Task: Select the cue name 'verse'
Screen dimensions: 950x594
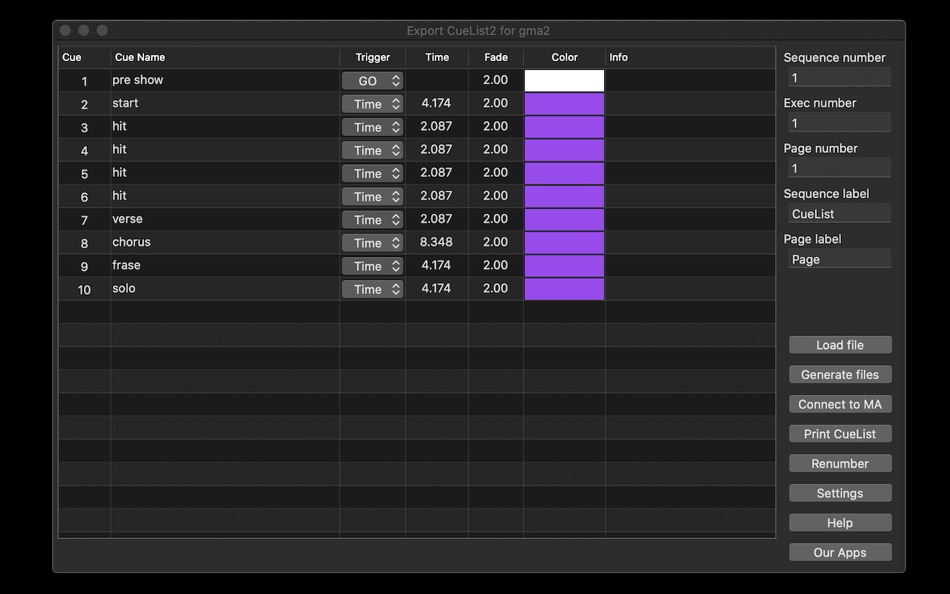Action: coord(127,219)
